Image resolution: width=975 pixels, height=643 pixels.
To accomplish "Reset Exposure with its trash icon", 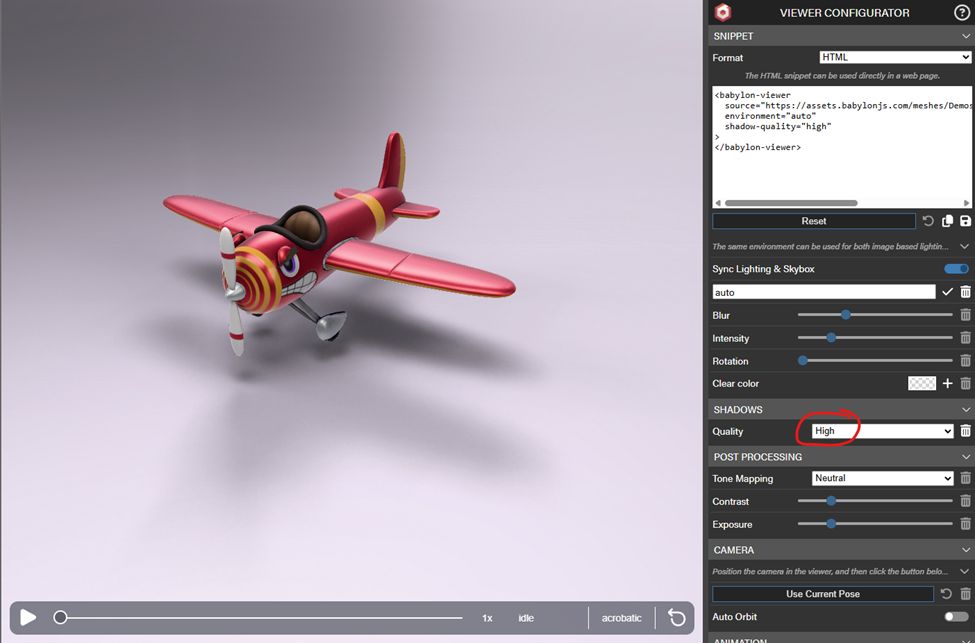I will [965, 524].
